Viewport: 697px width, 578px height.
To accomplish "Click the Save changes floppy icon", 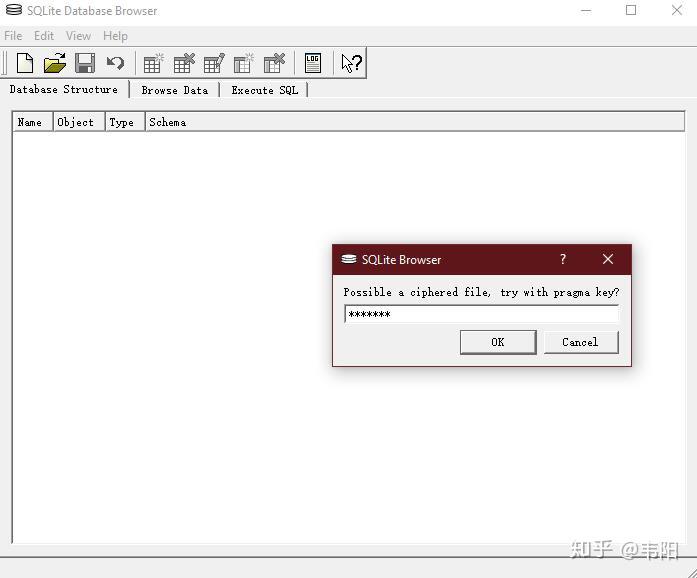I will click(85, 63).
